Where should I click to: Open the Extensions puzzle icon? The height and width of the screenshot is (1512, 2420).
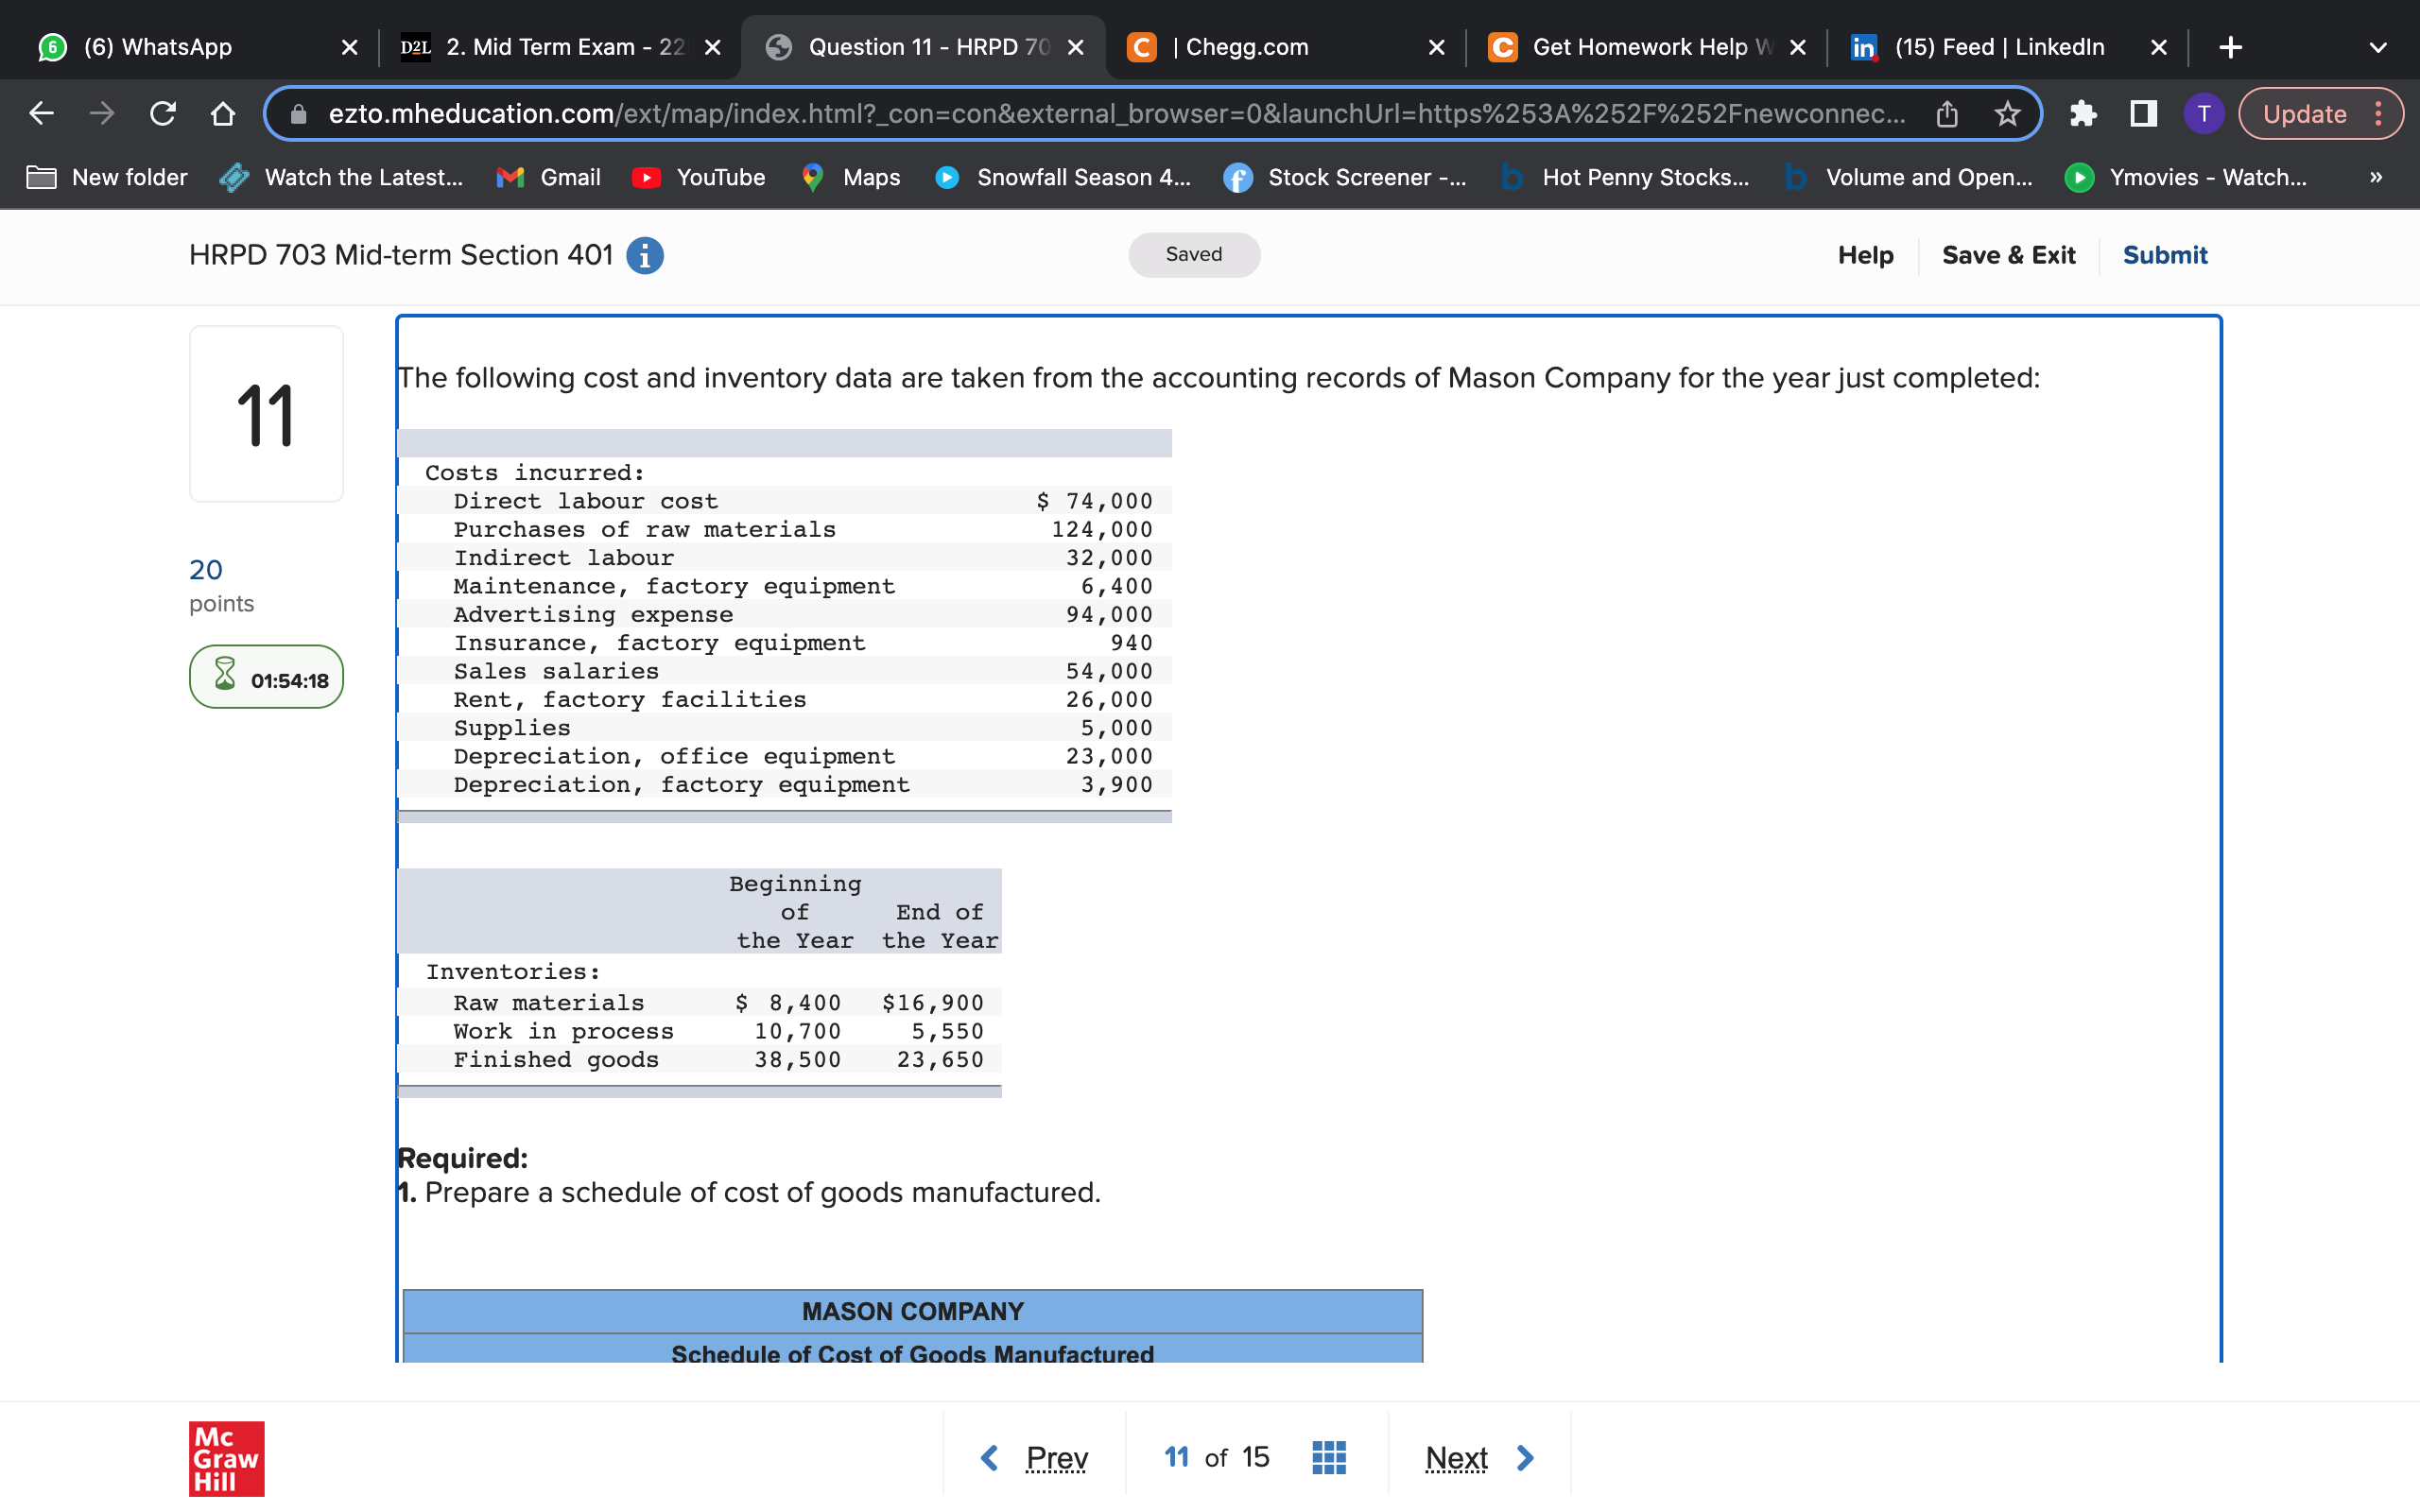pos(2082,114)
